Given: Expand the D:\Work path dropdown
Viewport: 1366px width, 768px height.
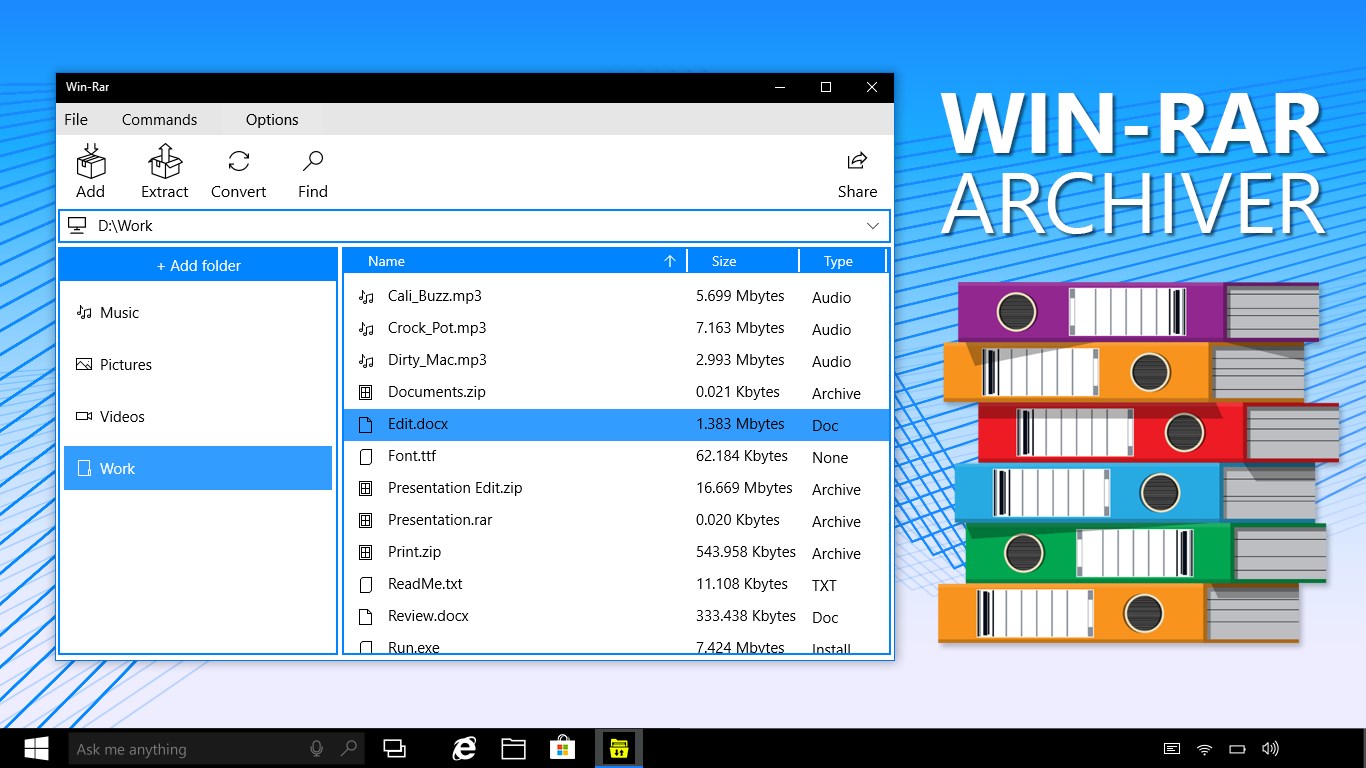Looking at the screenshot, I should [873, 226].
